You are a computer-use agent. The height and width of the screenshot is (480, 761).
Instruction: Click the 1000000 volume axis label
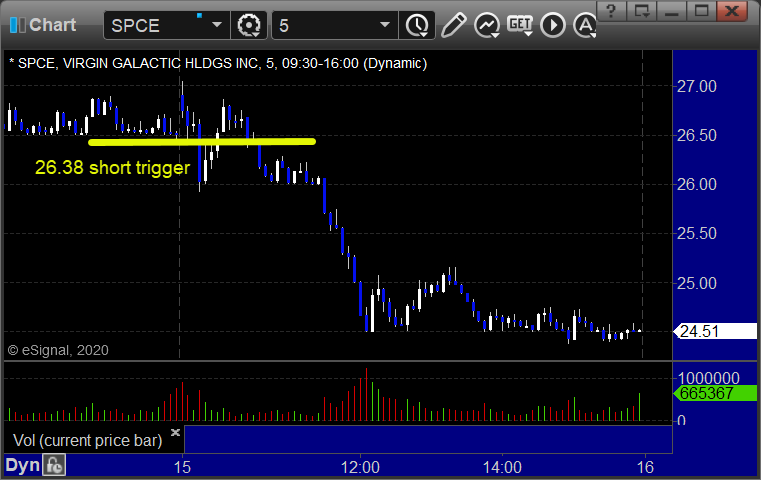point(709,378)
